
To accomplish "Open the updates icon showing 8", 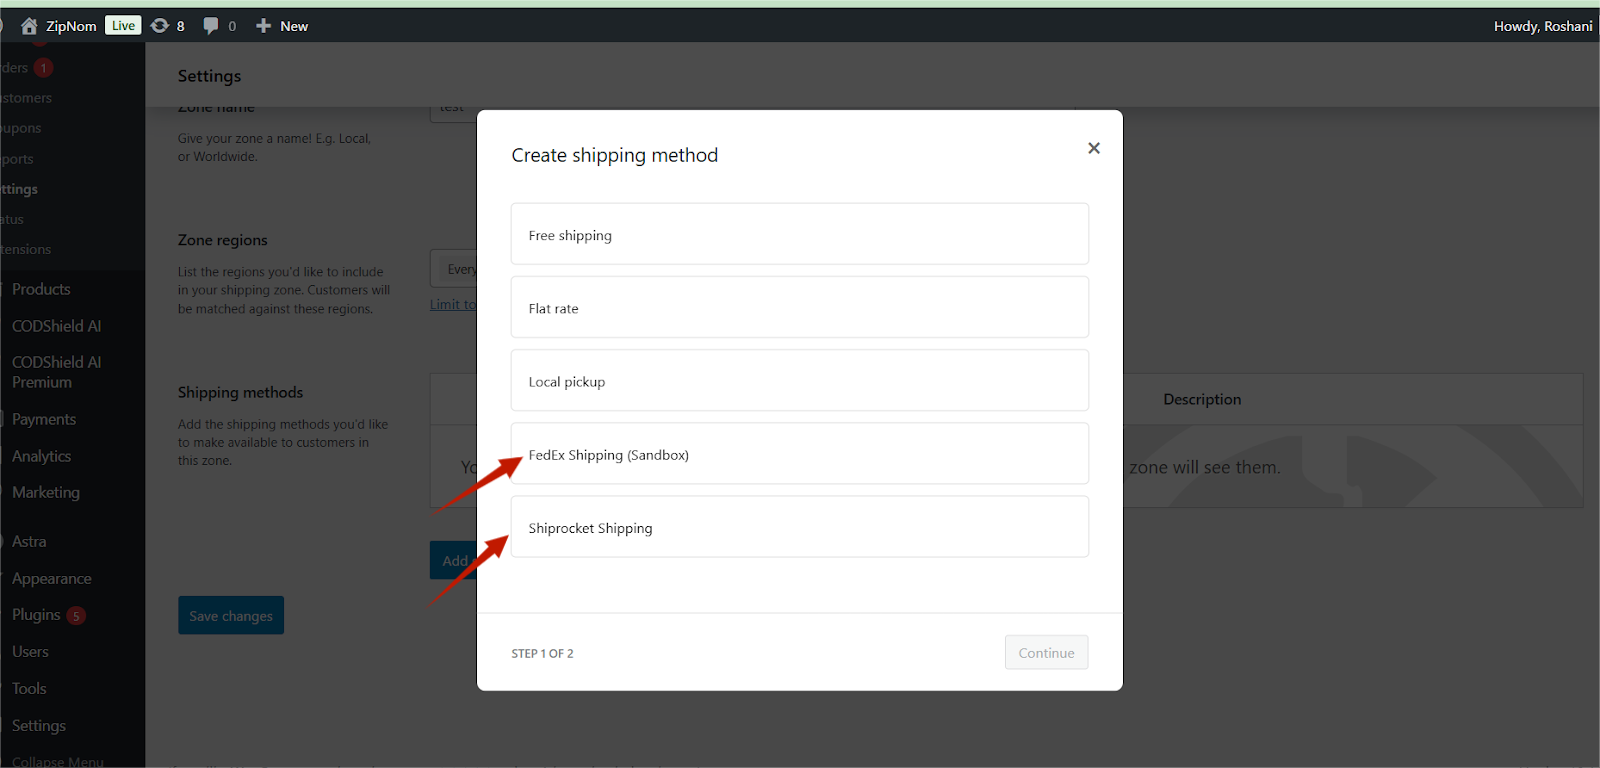I will point(161,26).
